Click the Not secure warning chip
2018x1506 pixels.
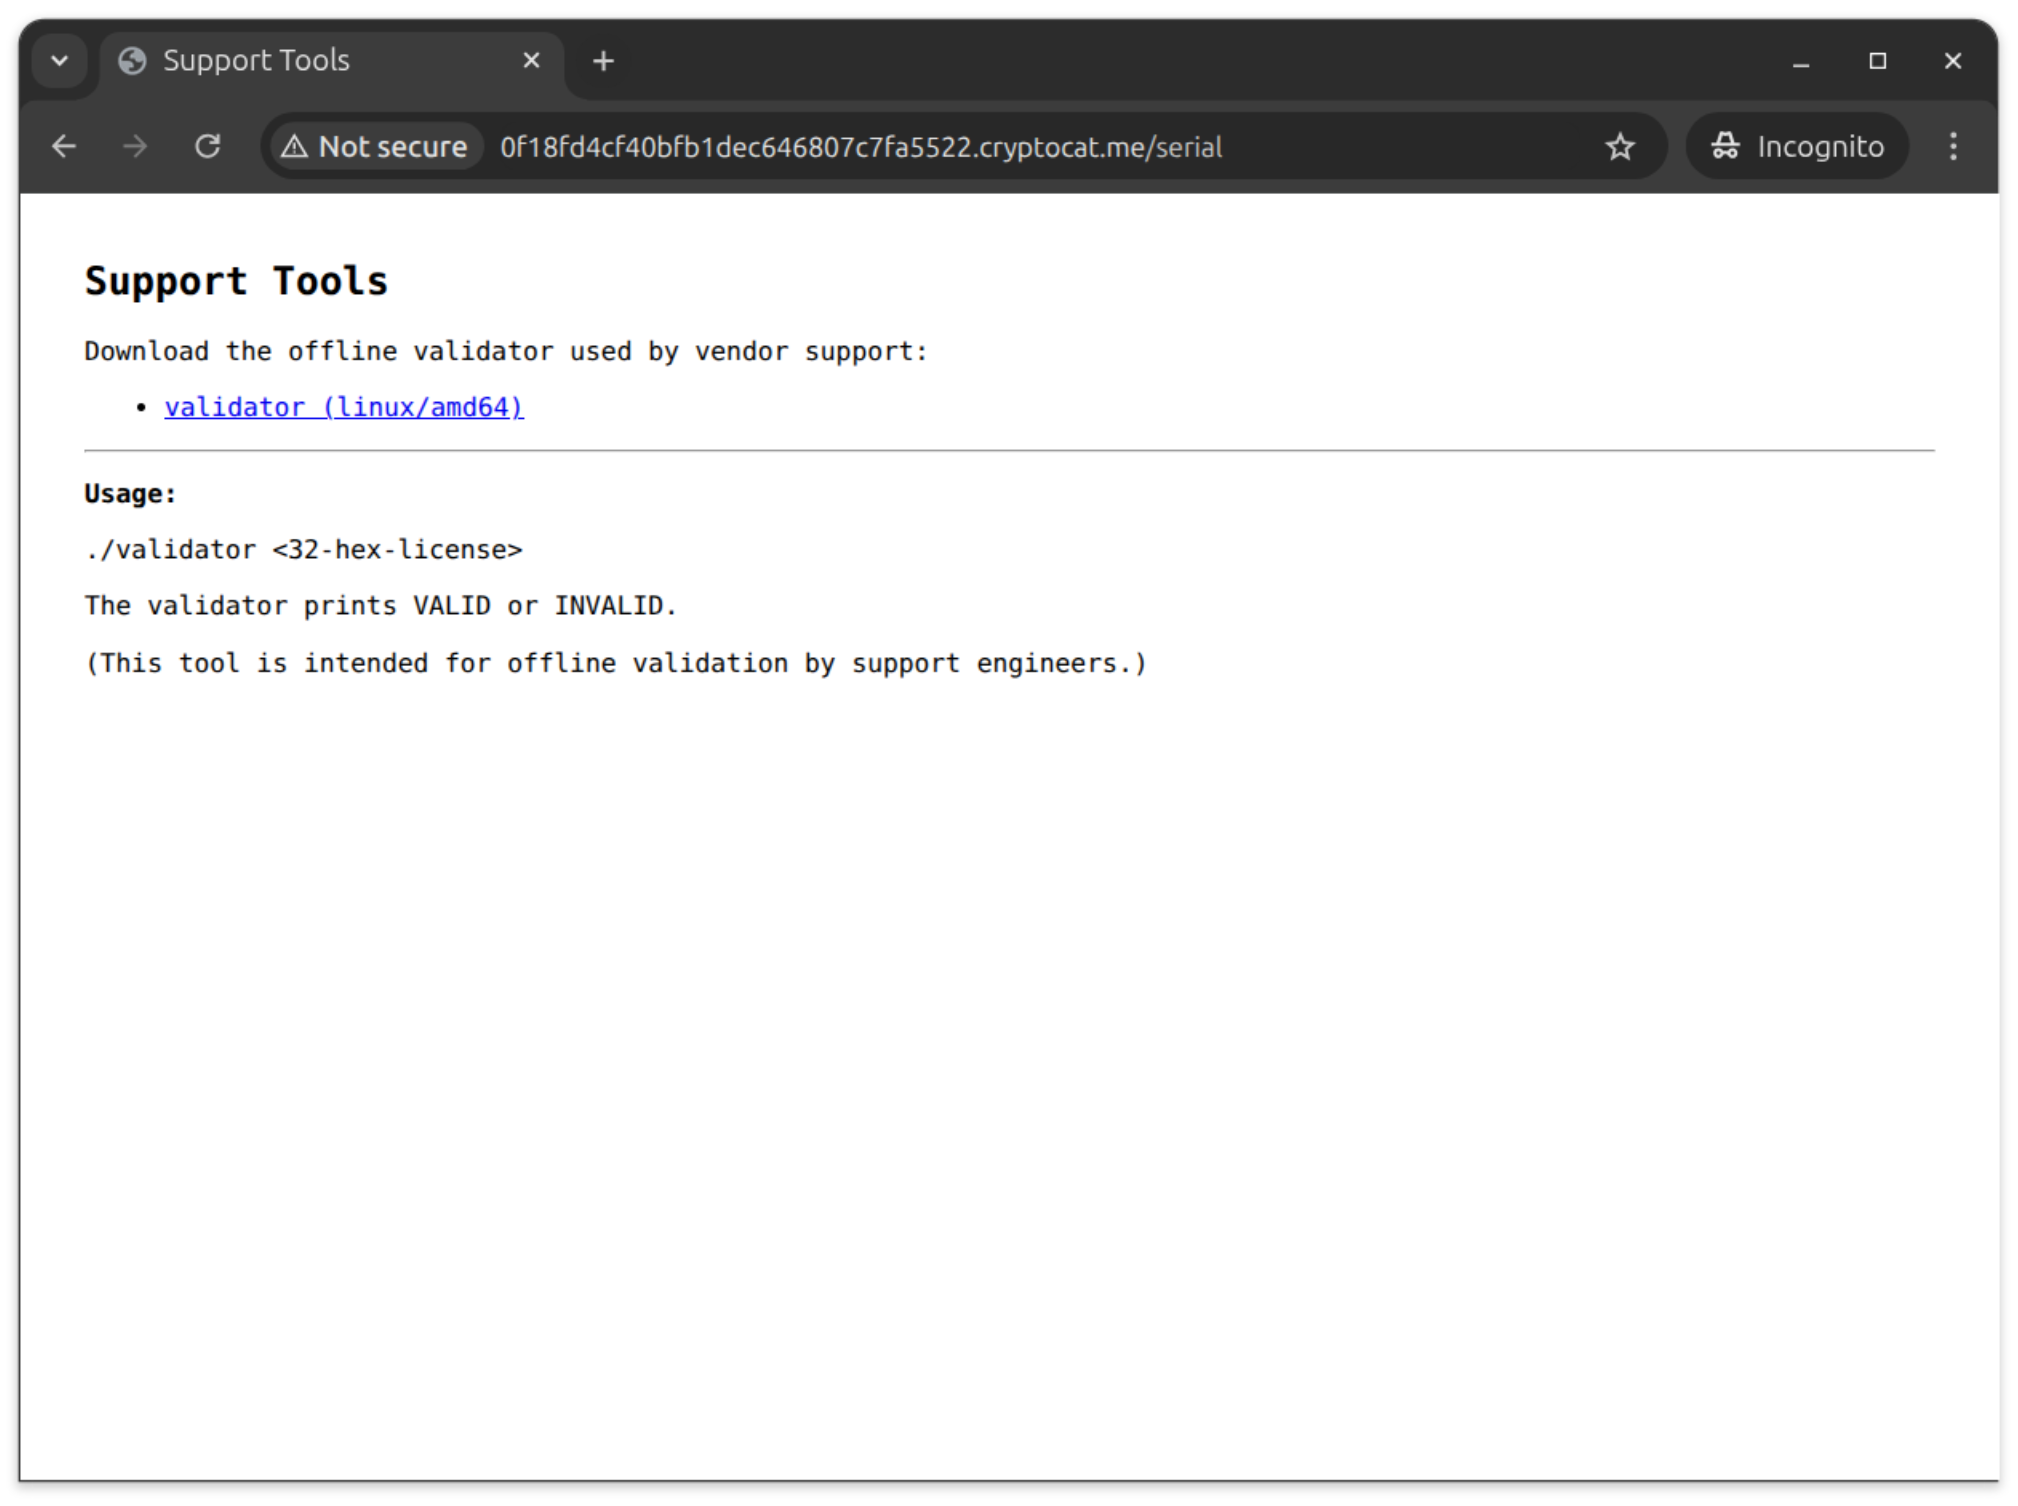coord(376,147)
